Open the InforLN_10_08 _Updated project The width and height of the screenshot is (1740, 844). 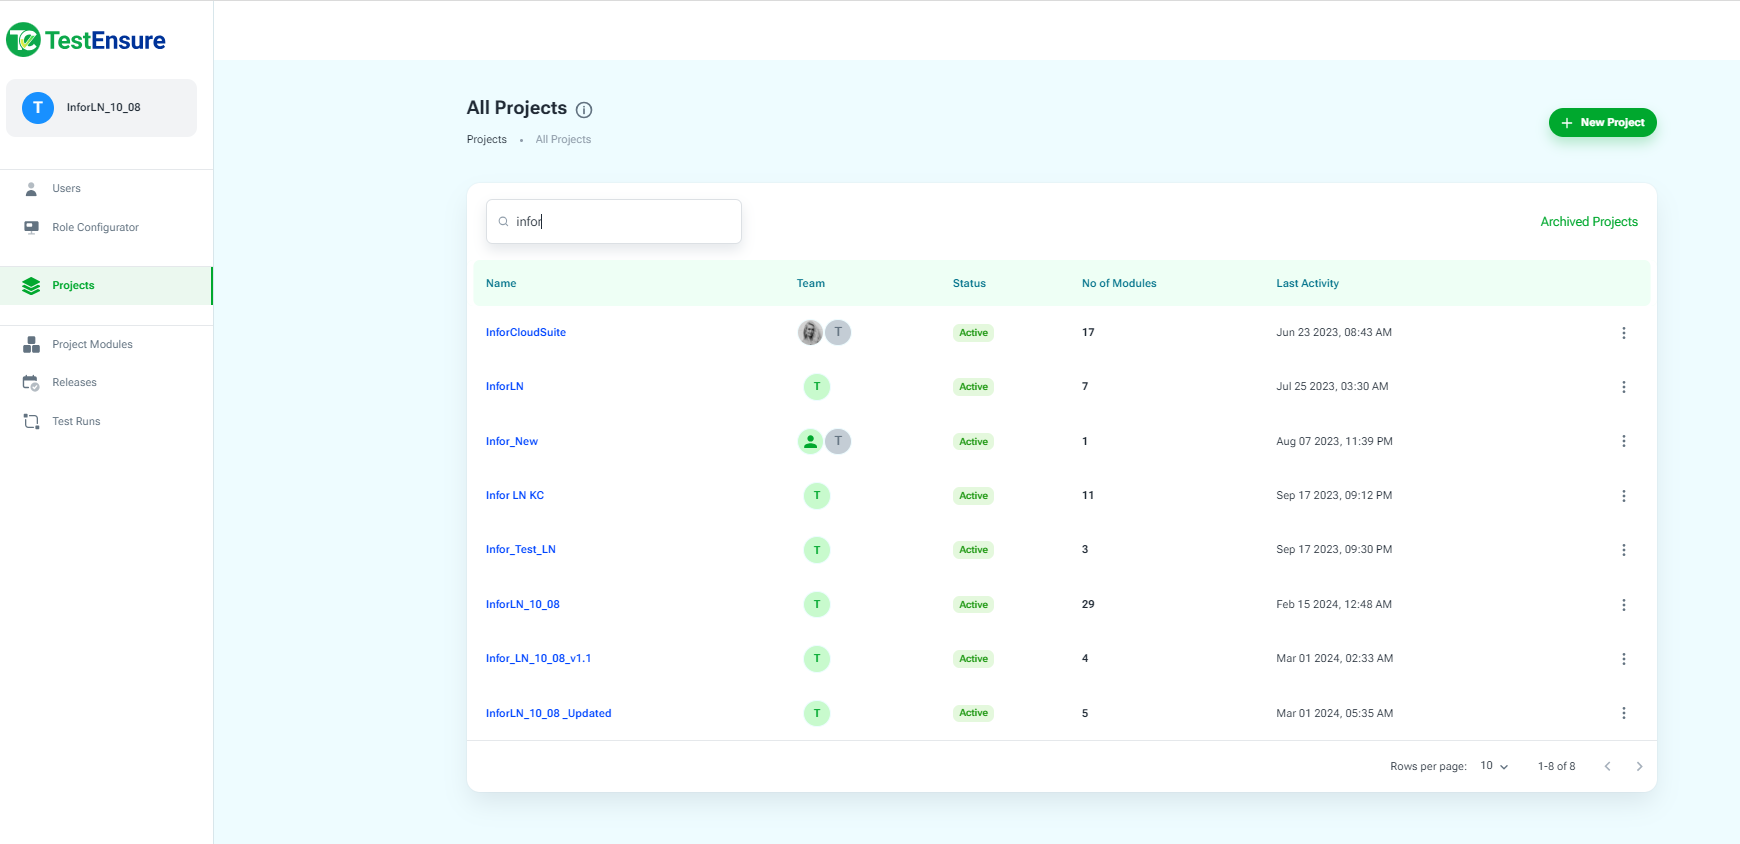click(549, 713)
